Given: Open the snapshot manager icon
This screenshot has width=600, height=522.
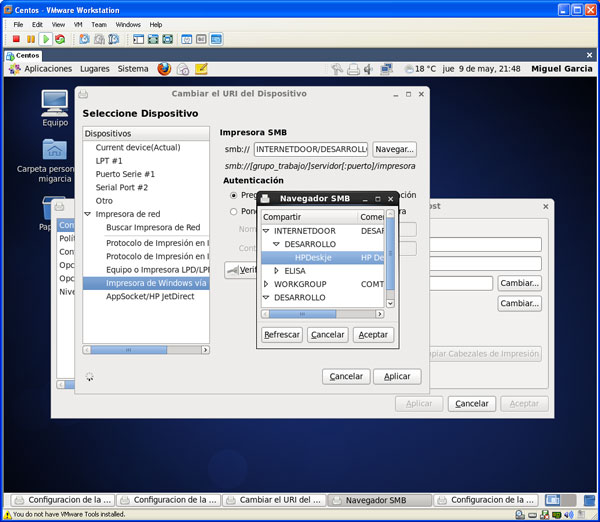Looking at the screenshot, I should coord(114,39).
